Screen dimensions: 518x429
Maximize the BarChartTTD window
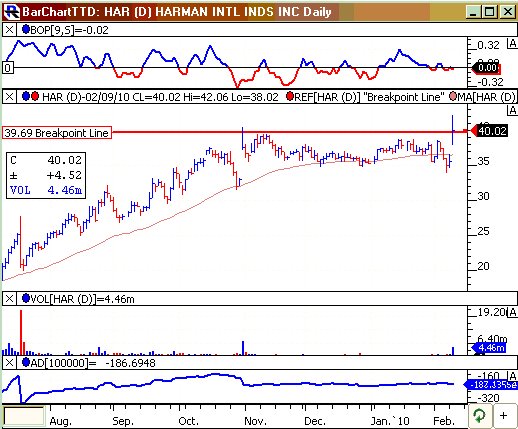pyautogui.click(x=490, y=12)
